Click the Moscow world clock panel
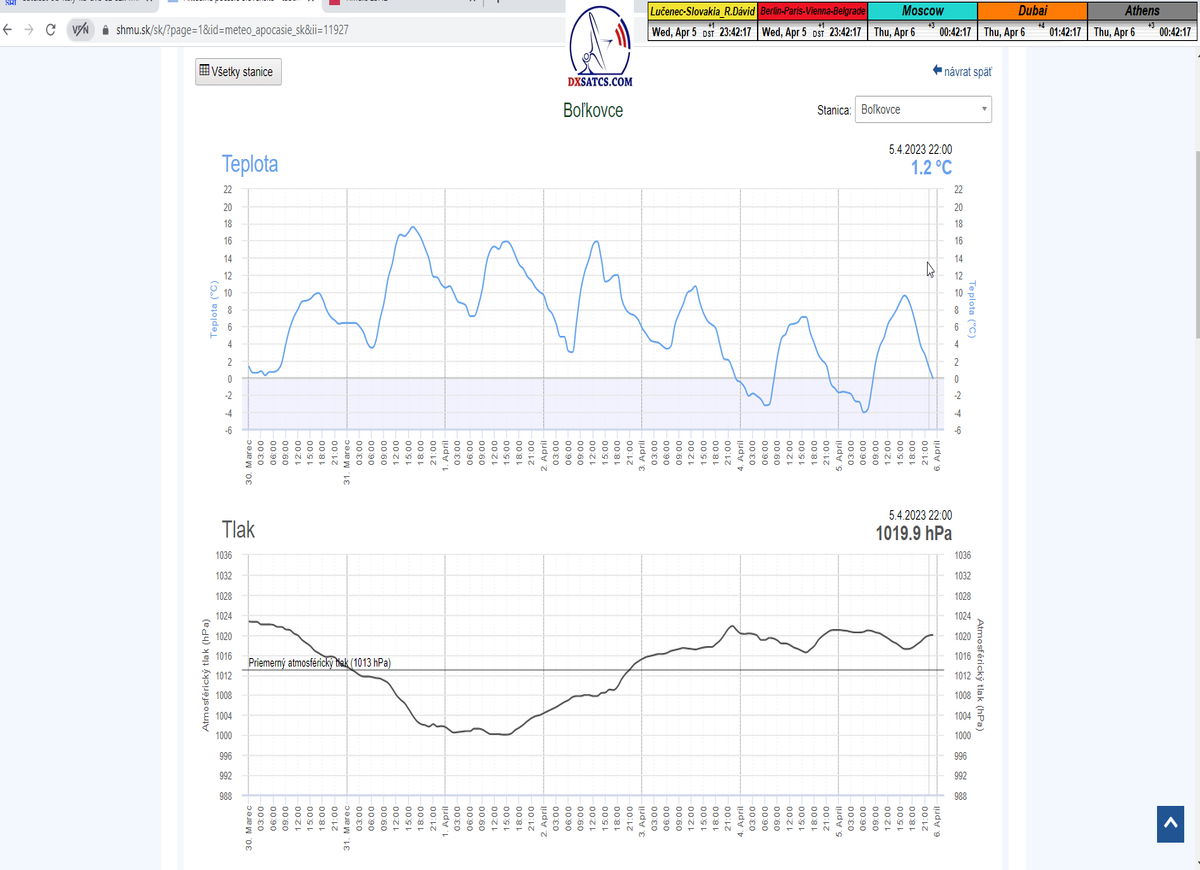This screenshot has width=1200, height=870. (922, 21)
